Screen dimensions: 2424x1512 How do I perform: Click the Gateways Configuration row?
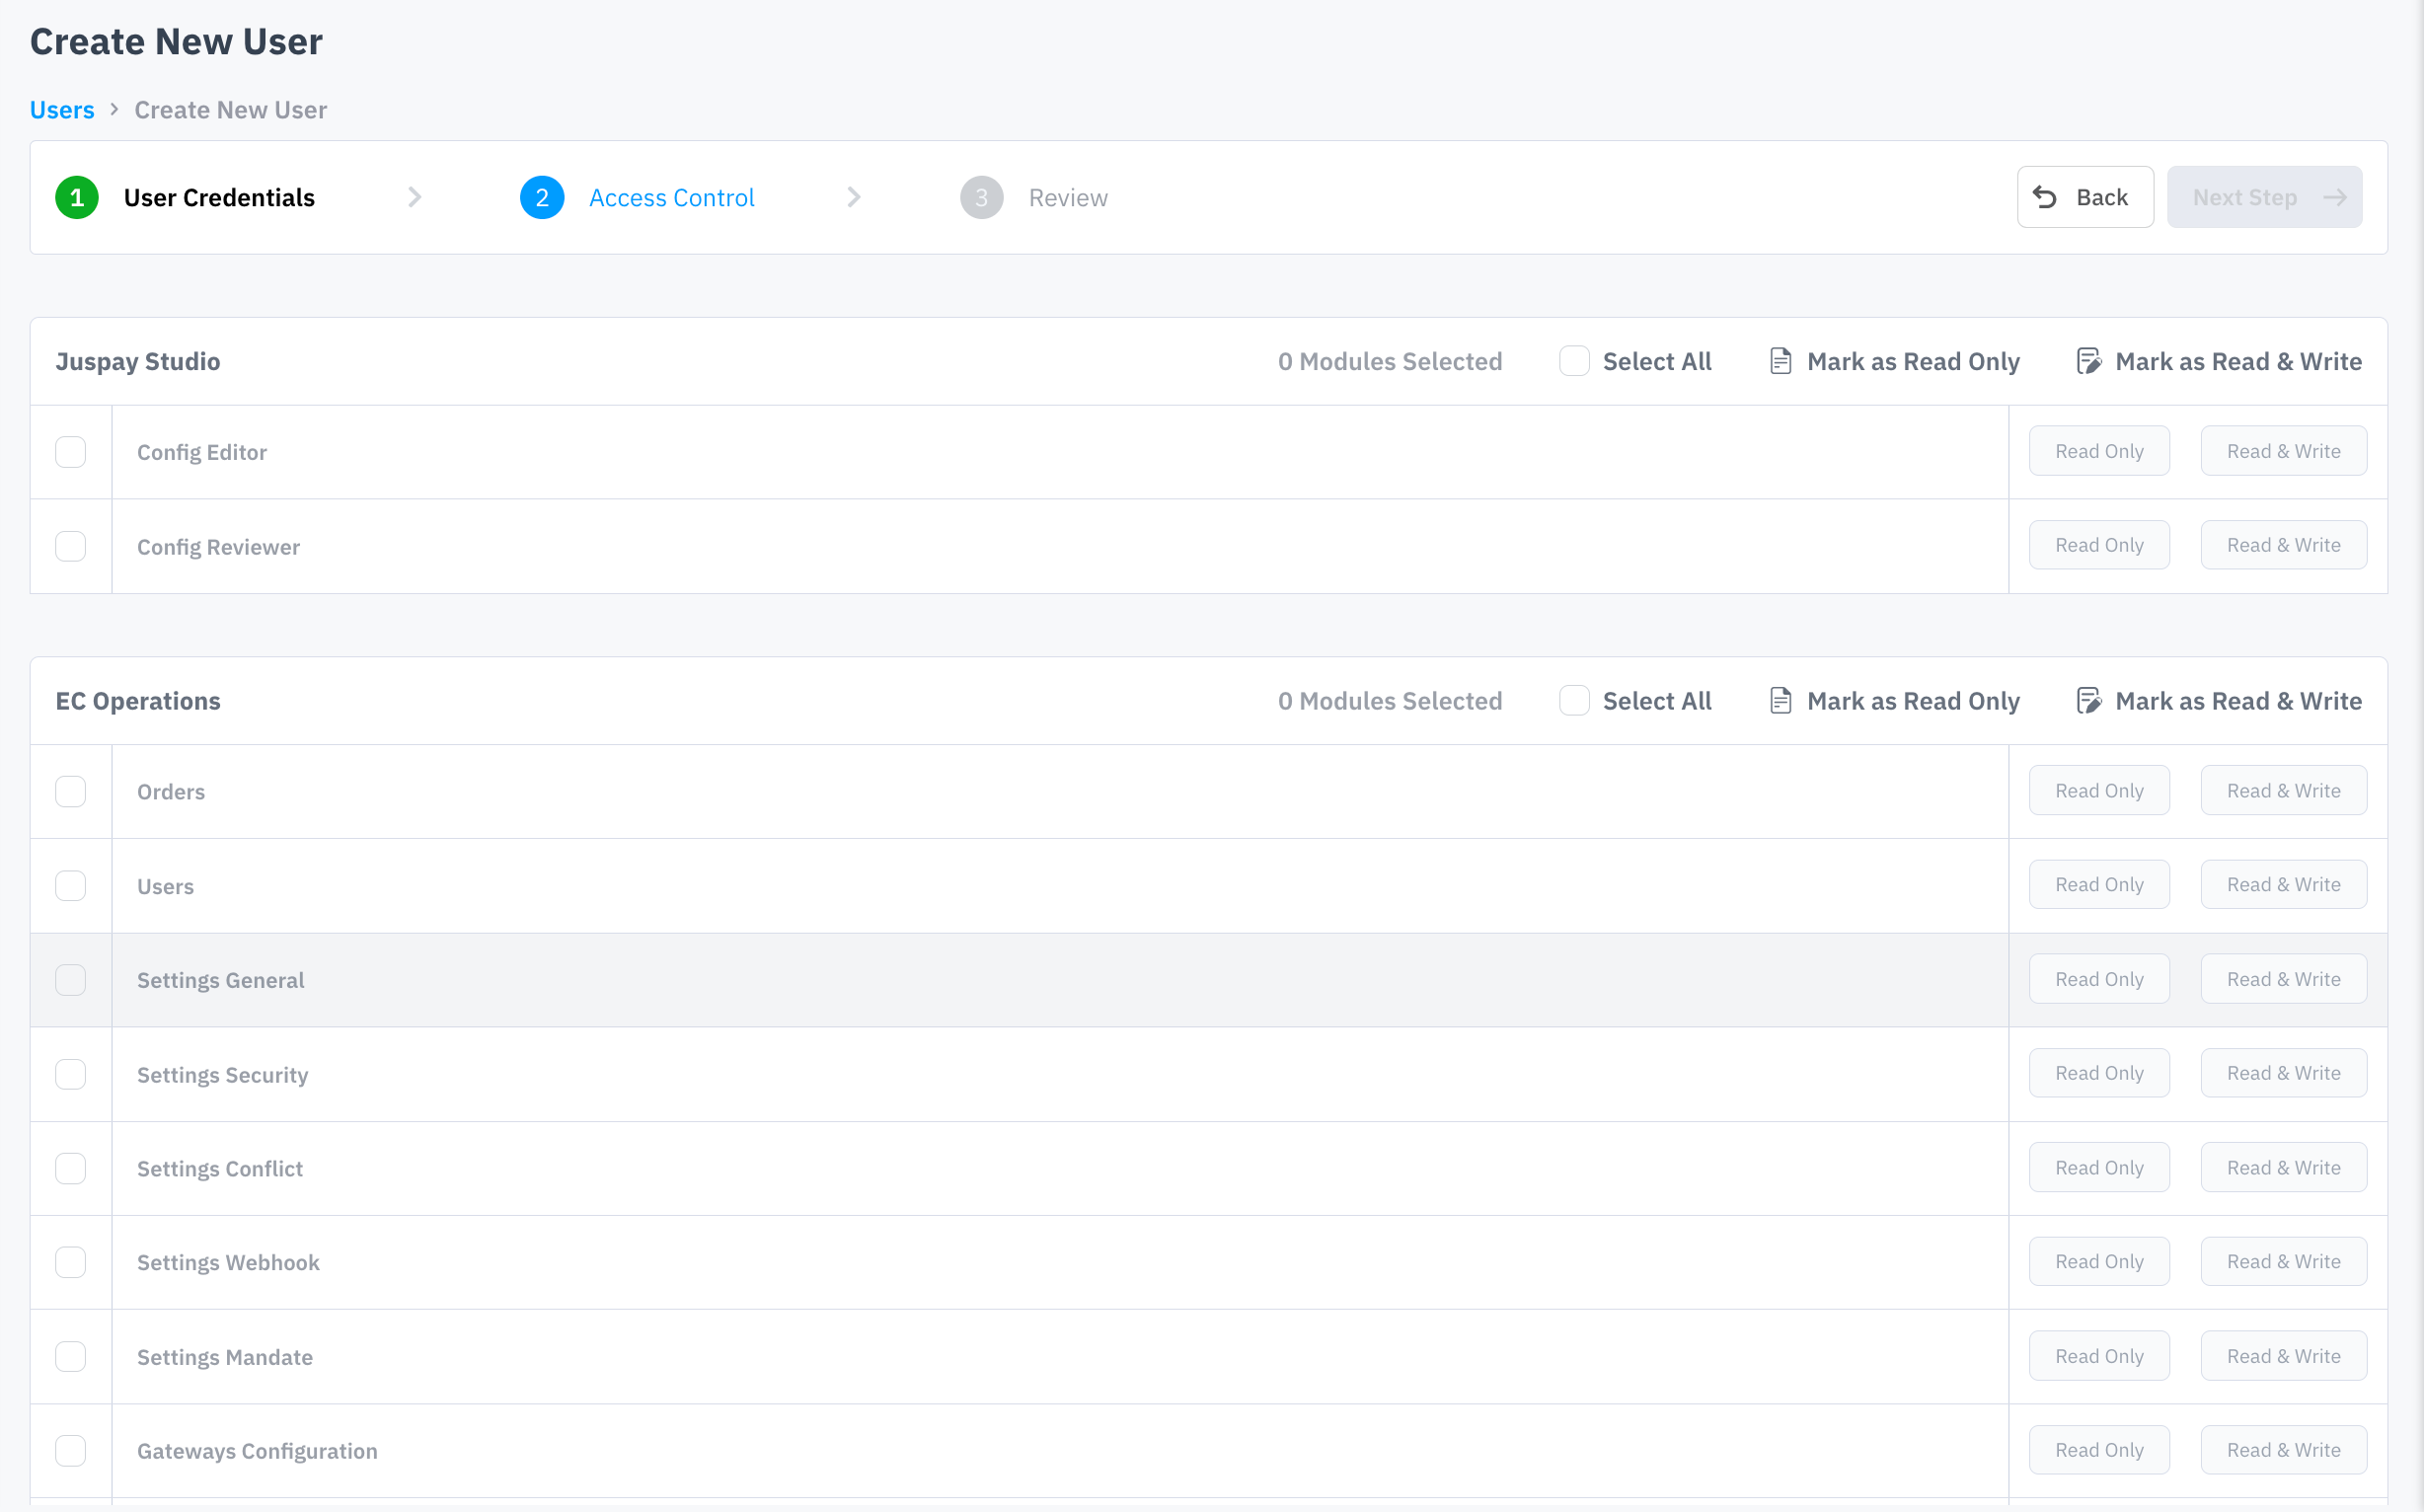(257, 1451)
